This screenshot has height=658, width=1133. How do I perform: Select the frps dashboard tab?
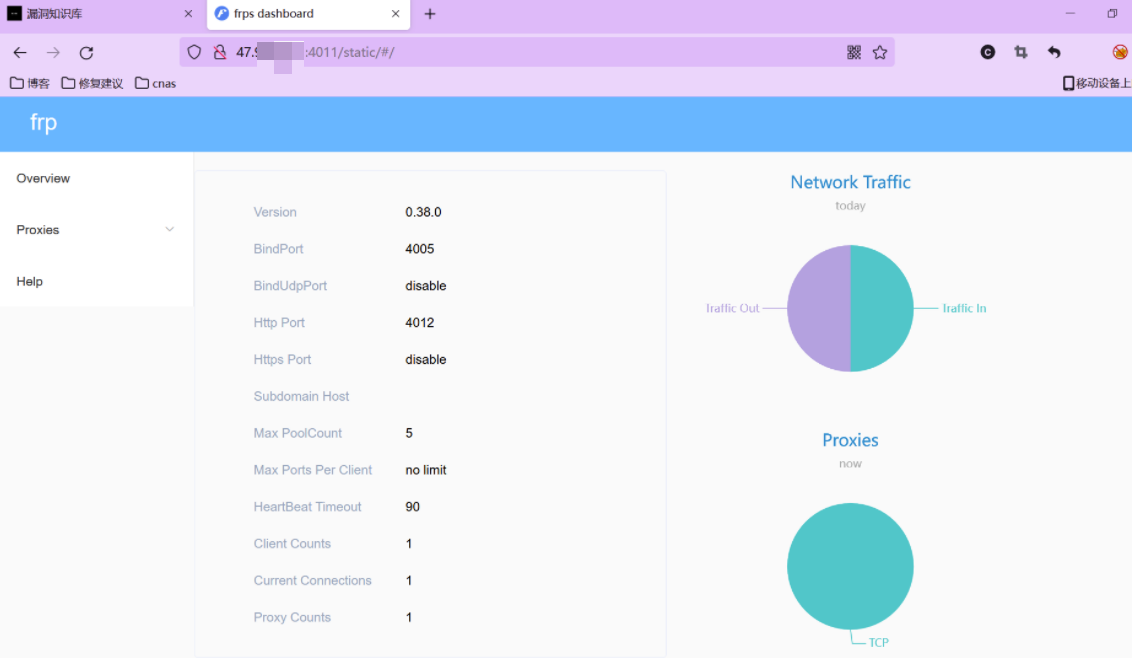point(309,14)
